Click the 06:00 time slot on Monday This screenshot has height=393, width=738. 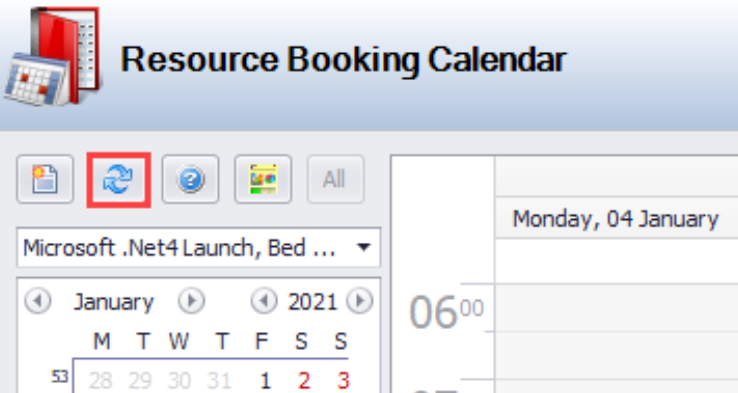coord(616,307)
